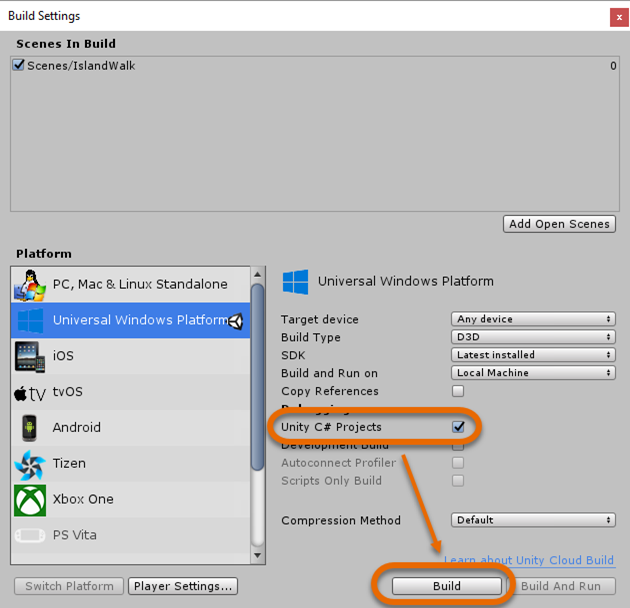Open the SDK dropdown showing Latest installed

533,355
